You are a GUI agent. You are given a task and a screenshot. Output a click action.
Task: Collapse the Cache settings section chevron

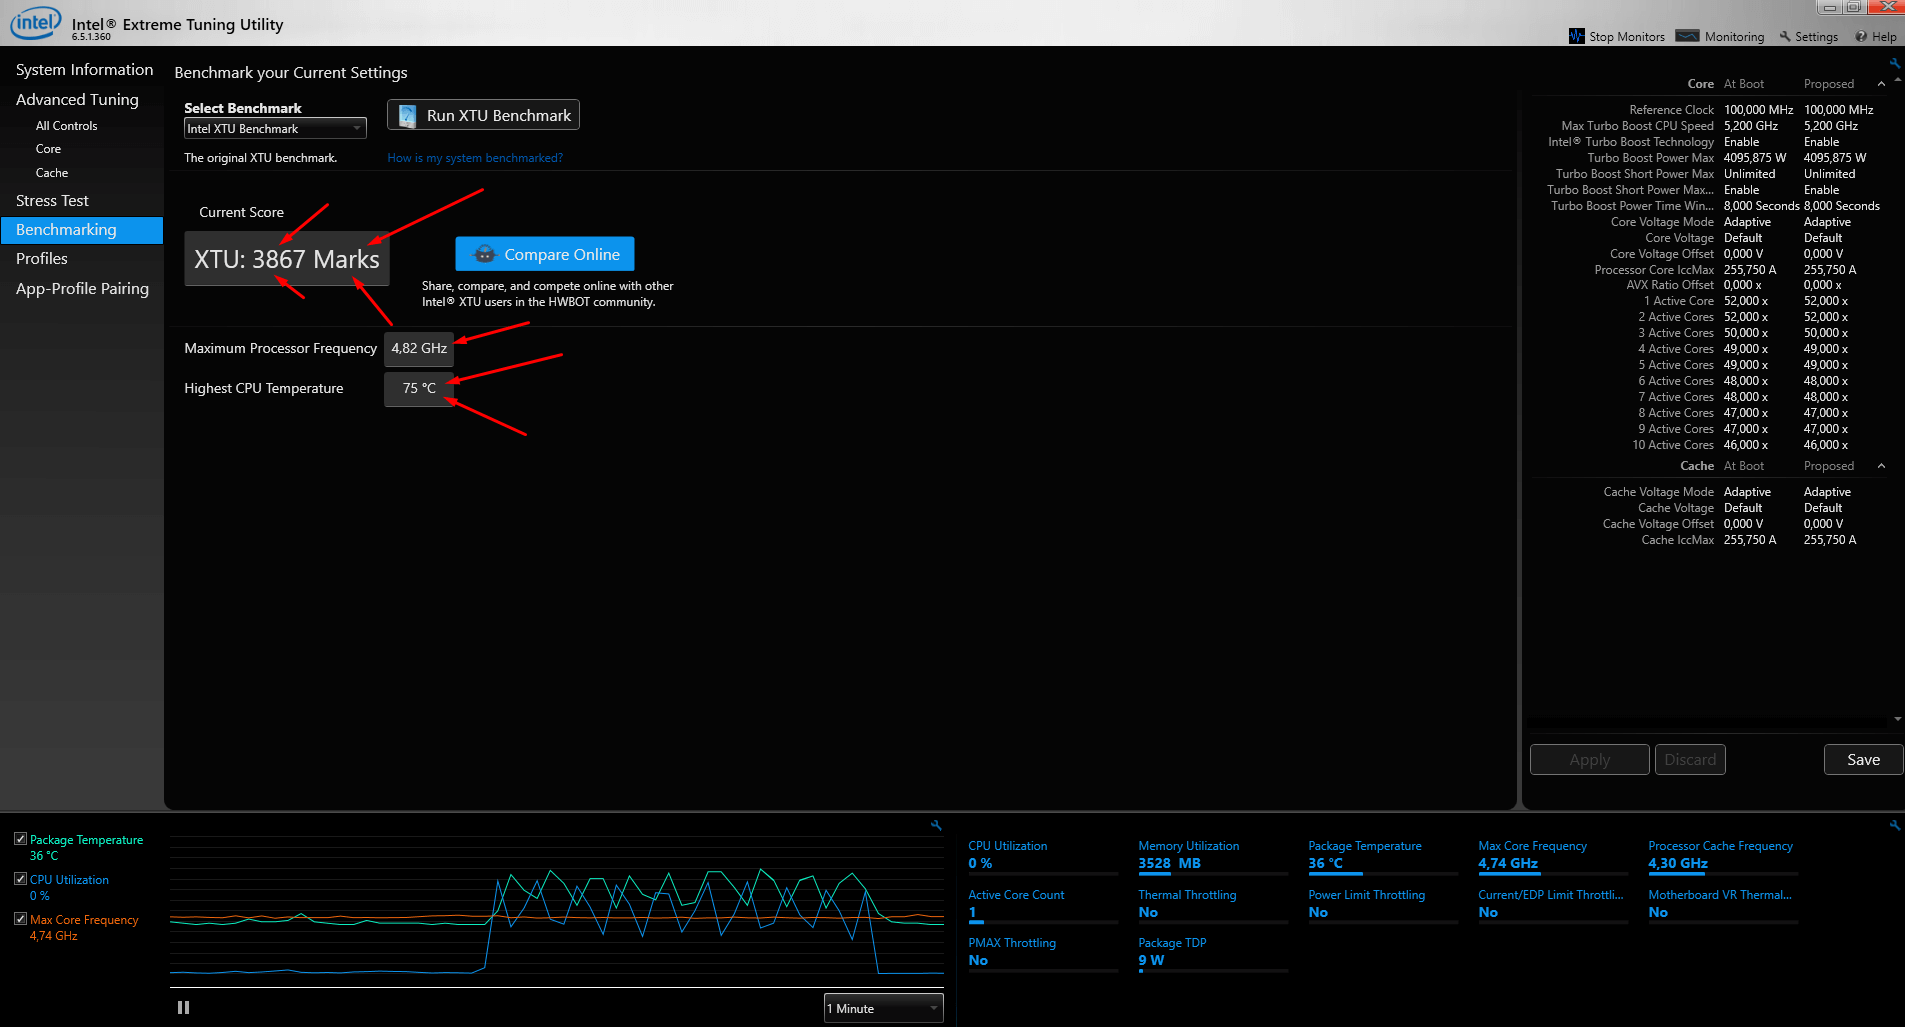click(x=1881, y=466)
